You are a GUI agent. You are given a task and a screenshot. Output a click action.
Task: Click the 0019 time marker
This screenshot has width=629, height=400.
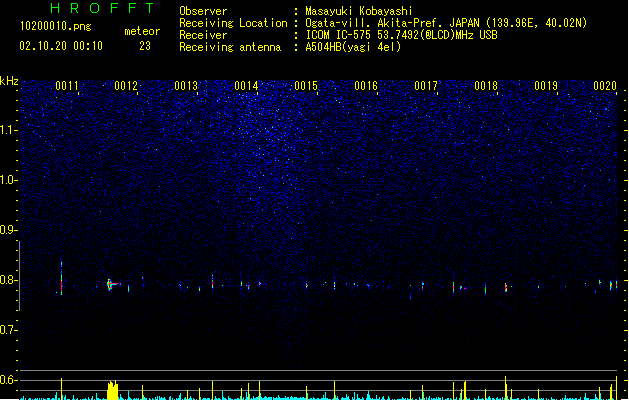click(x=546, y=86)
